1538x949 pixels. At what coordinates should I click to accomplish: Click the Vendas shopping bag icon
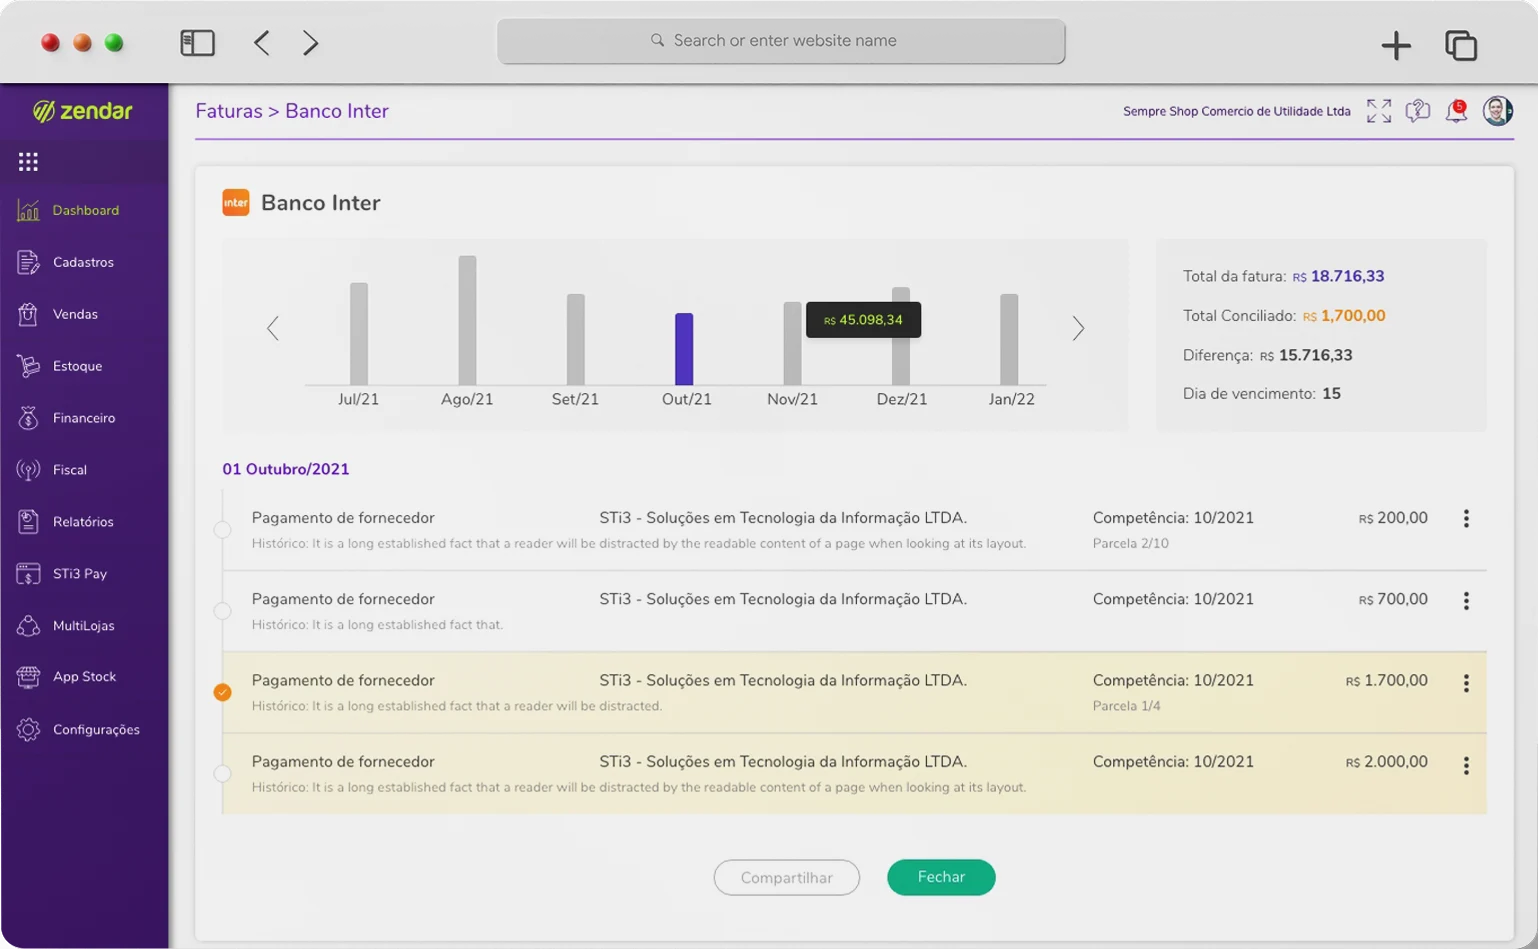[x=28, y=314]
